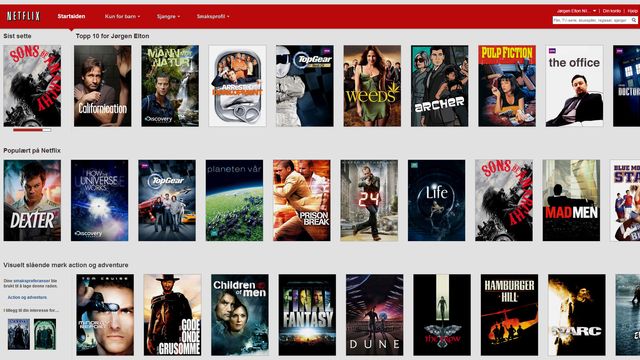Open the Final Fantasy poster
Image resolution: width=640 pixels, height=360 pixels.
click(x=307, y=315)
